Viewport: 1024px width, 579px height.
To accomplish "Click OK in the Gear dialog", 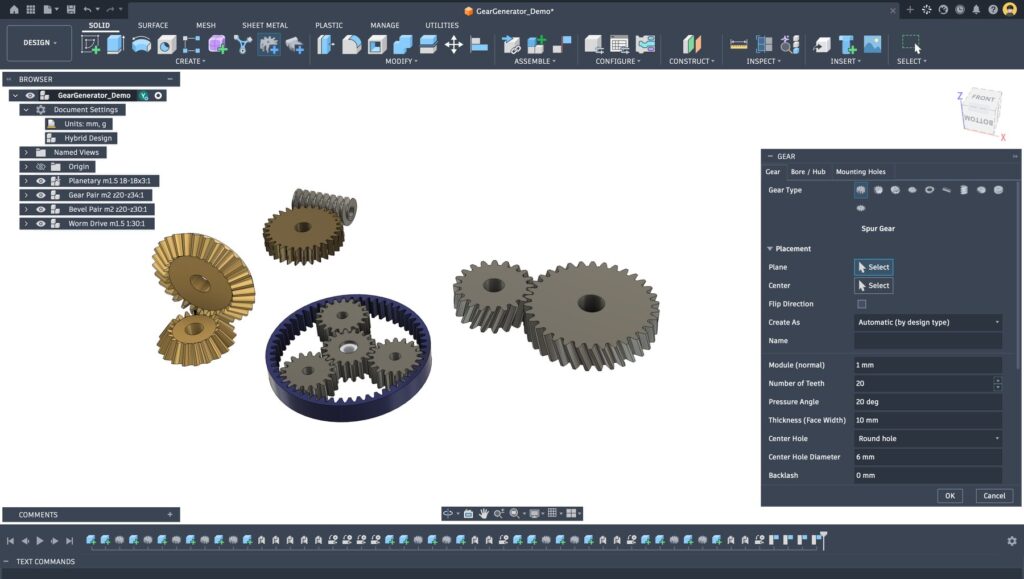I will 950,496.
